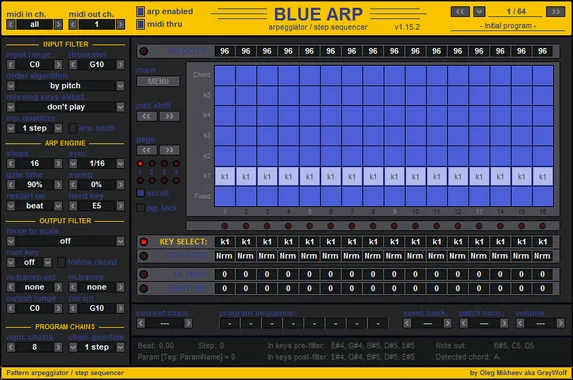Increase midi out channel with right arrow
The width and height of the screenshot is (573, 380).
tap(120, 24)
